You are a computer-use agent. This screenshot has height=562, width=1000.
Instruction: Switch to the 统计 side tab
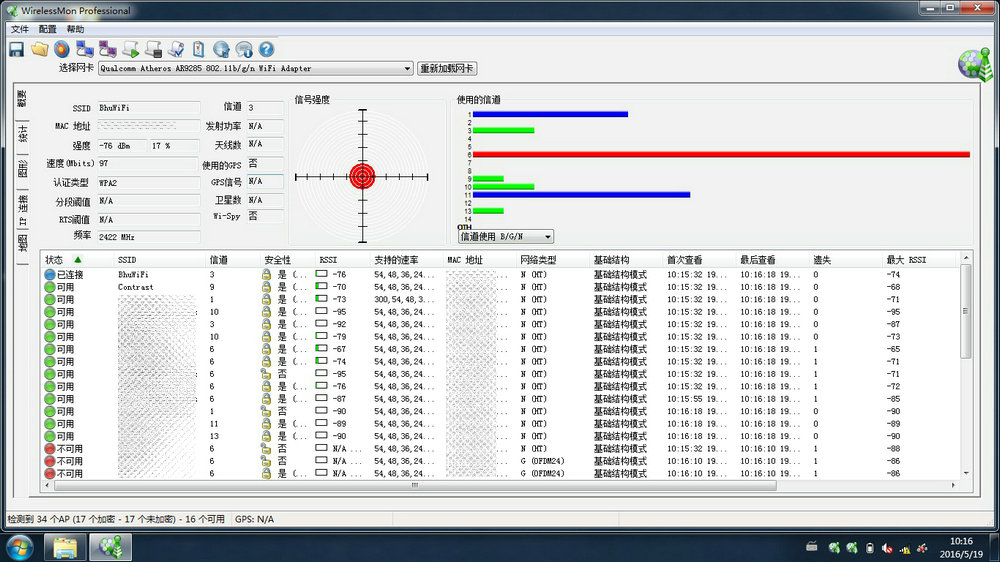click(22, 136)
